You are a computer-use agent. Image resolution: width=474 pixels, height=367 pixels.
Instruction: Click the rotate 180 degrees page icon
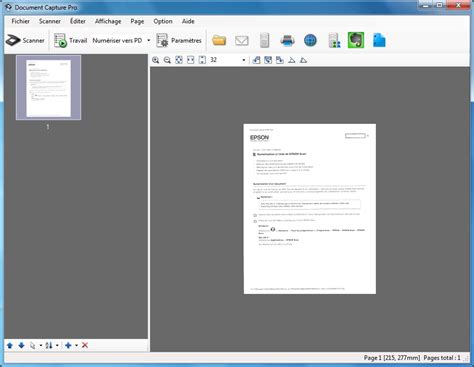(x=268, y=60)
